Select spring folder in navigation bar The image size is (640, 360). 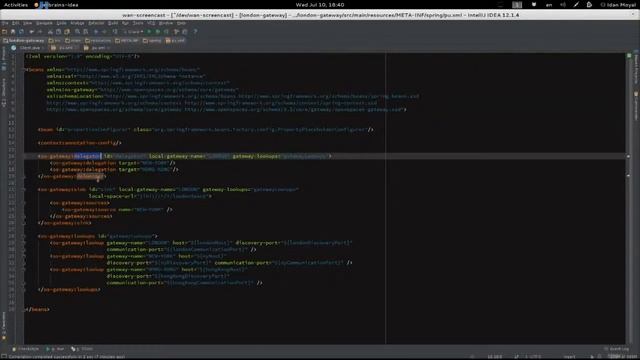click(x=152, y=41)
